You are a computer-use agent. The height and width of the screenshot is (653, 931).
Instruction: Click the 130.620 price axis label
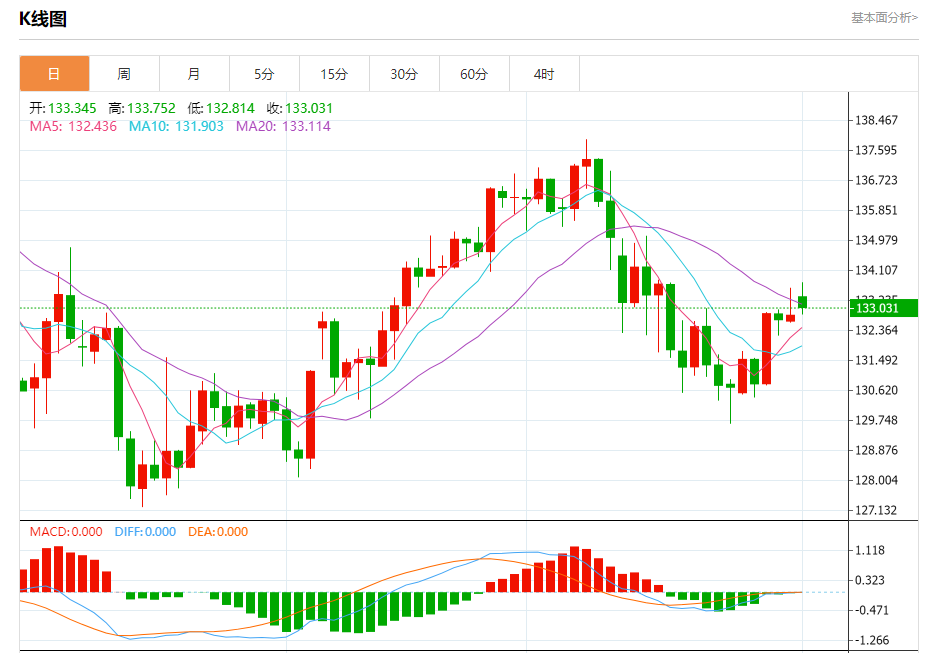click(876, 390)
